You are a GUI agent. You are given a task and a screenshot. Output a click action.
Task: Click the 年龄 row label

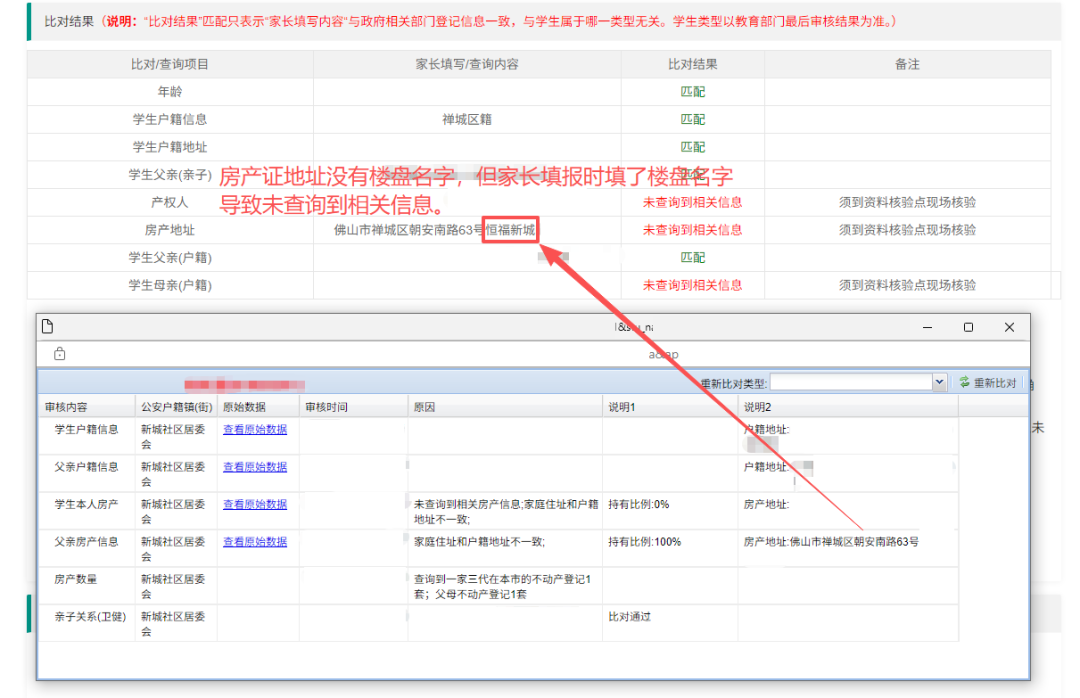coord(169,92)
